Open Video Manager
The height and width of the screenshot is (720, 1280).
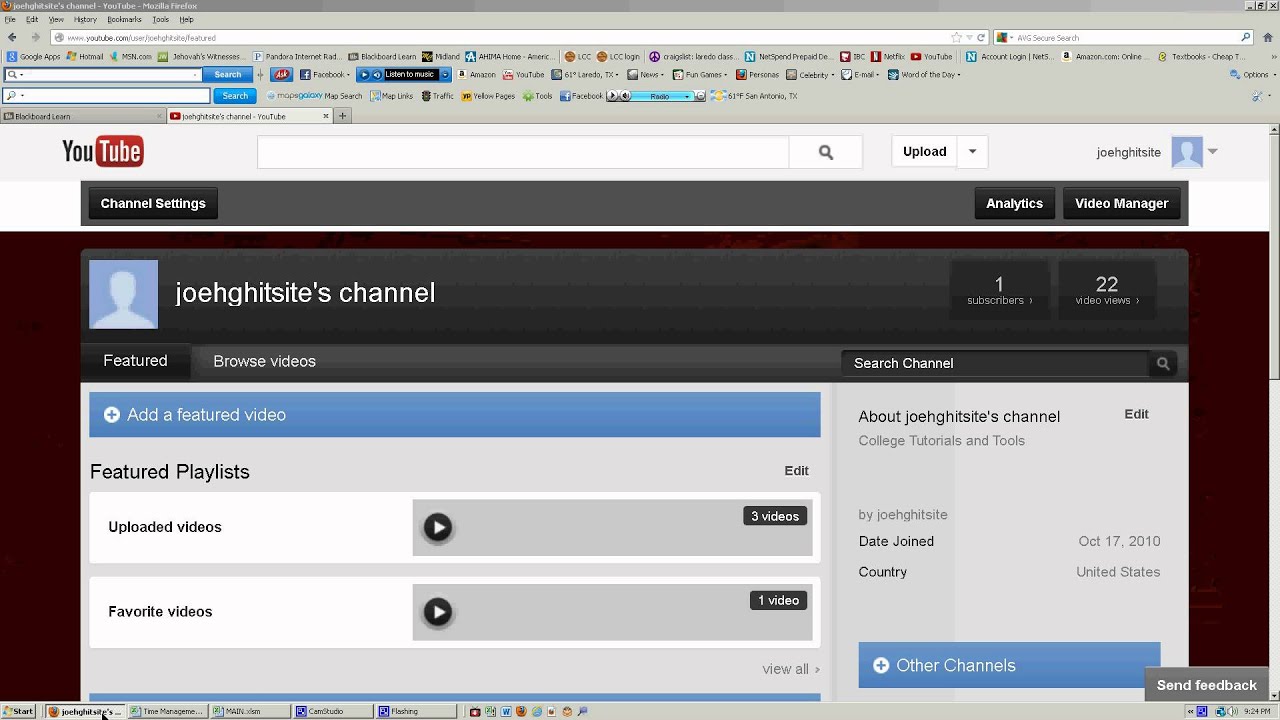[1121, 203]
